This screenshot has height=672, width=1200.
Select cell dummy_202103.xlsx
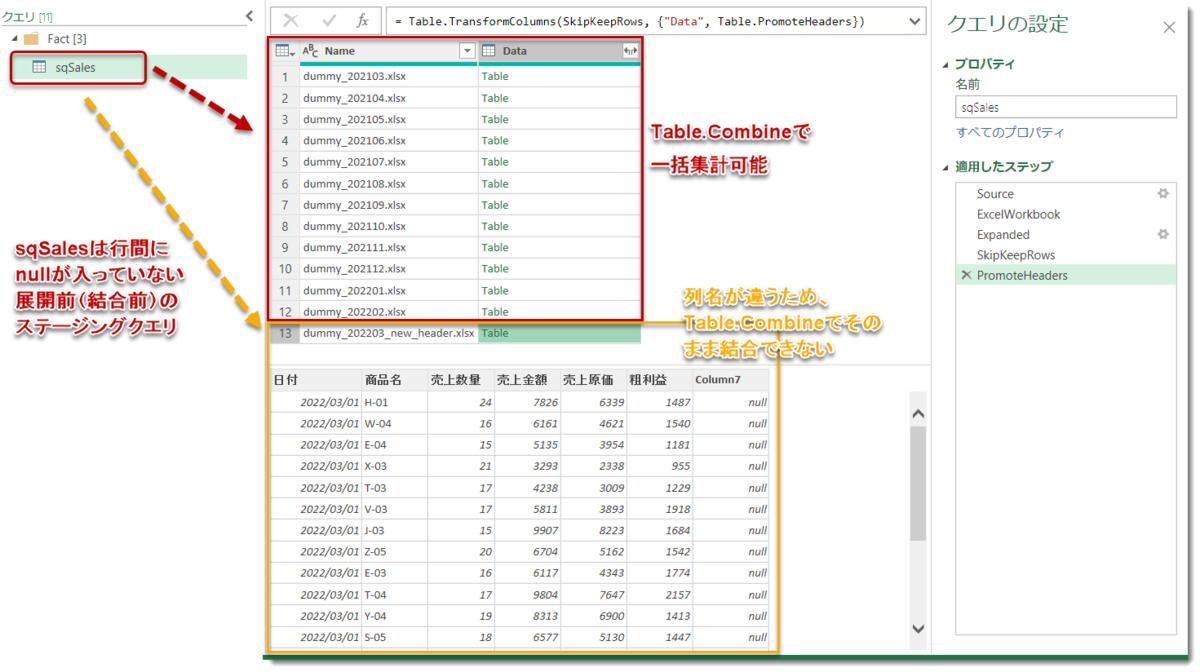coord(388,76)
